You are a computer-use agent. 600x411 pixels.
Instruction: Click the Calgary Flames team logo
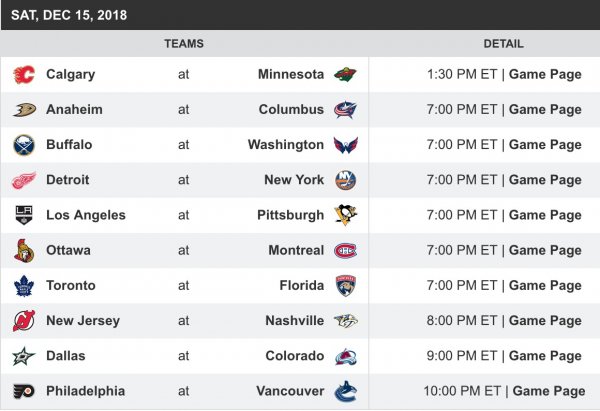24,75
